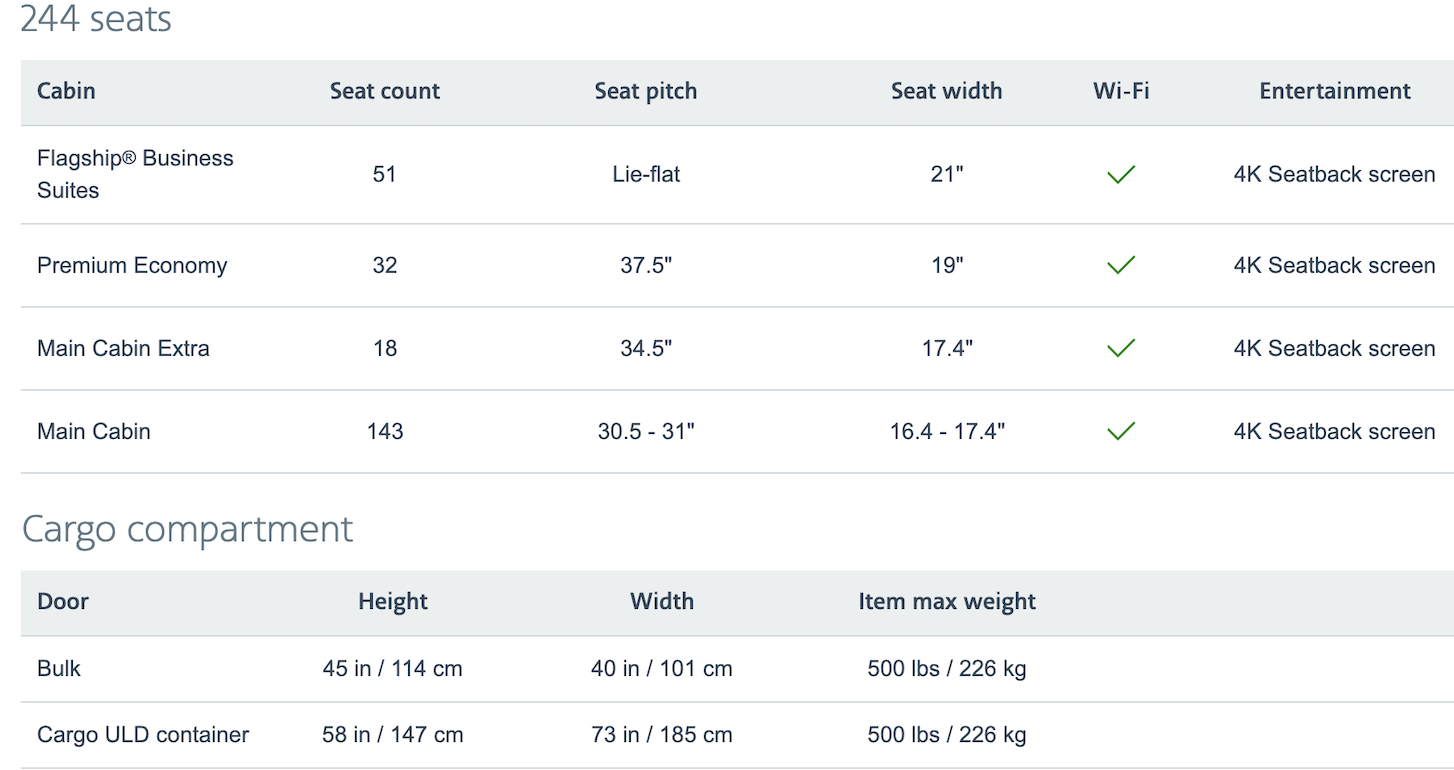This screenshot has width=1454, height=770.
Task: Click the Main Cabin Extra row label
Action: [x=123, y=348]
